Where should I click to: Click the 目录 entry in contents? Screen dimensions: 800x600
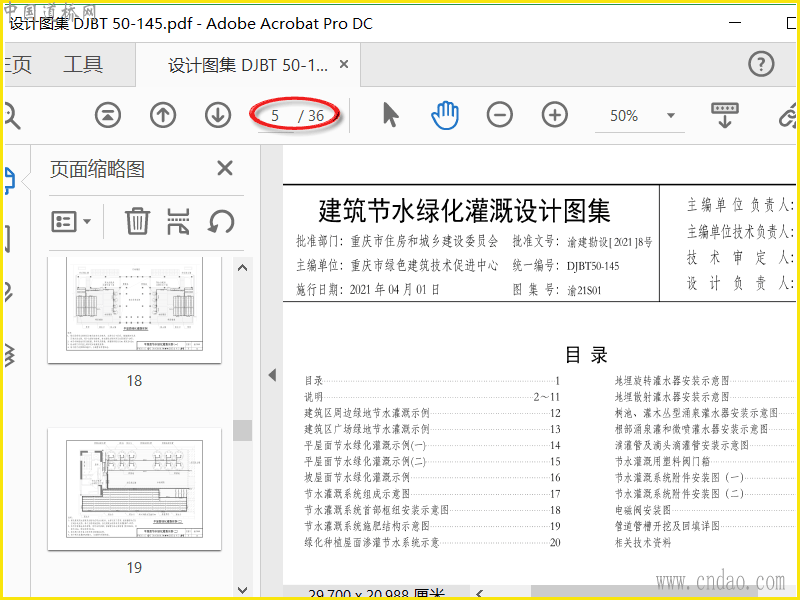coord(432,381)
